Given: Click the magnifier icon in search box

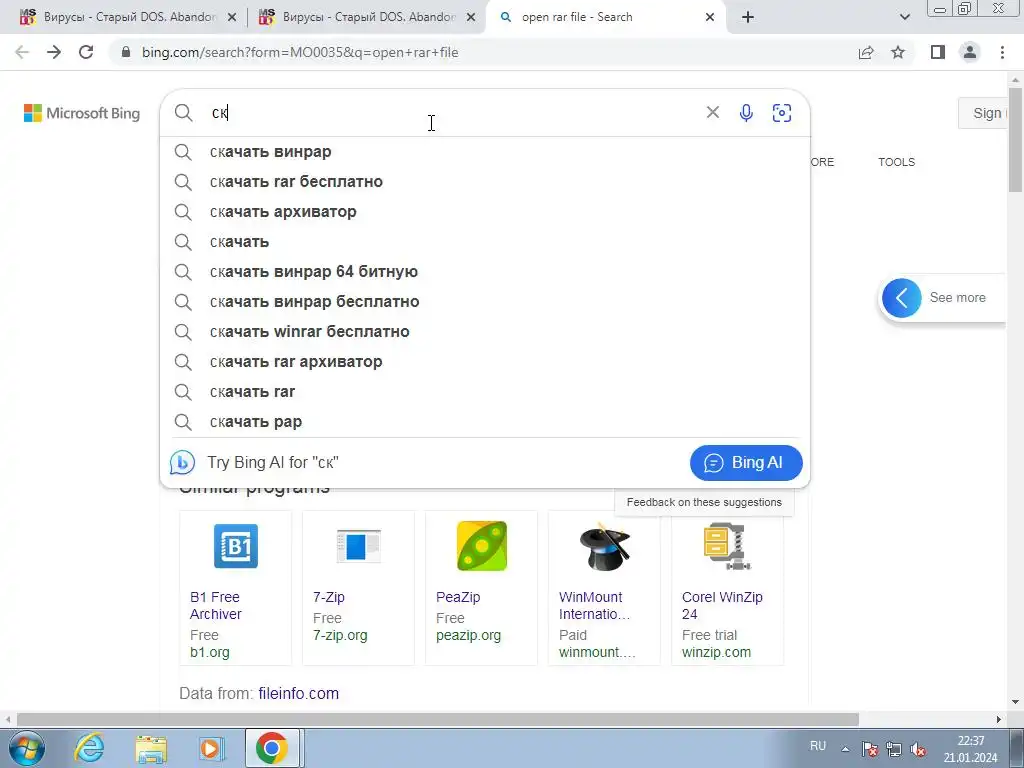Looking at the screenshot, I should [x=184, y=112].
